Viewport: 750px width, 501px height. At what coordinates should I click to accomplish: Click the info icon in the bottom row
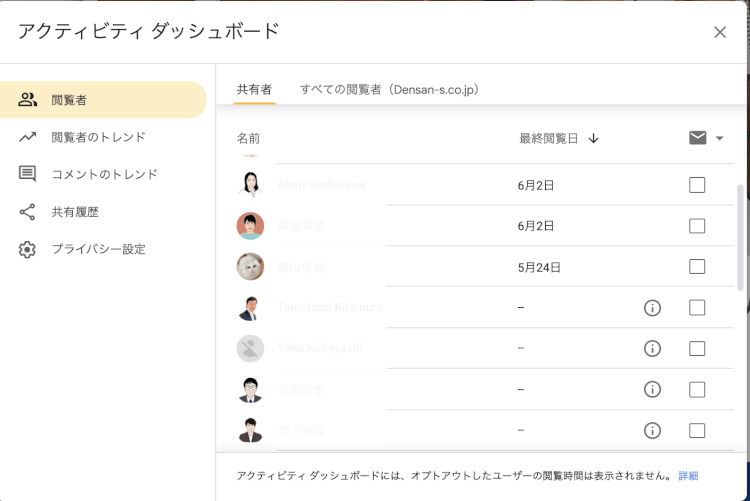coord(652,431)
